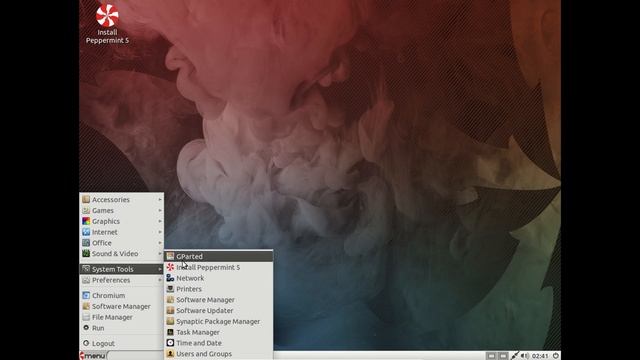Screen dimensions: 640x360
Task: Click the System Tools category icon
Action: pyautogui.click(x=86, y=269)
